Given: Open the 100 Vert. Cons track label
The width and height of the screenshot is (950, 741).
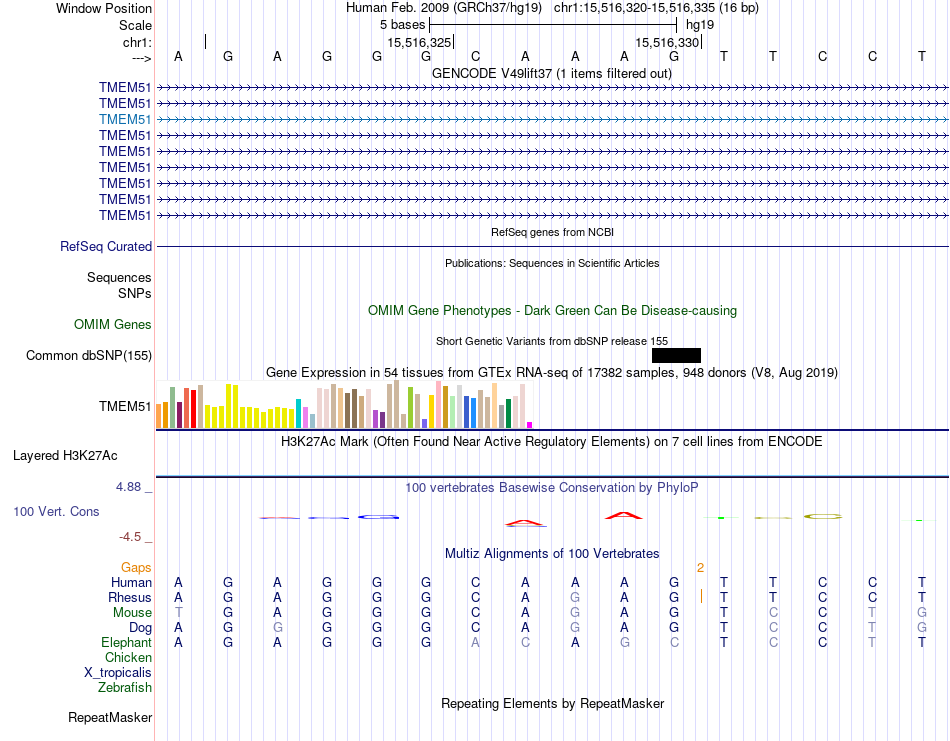Looking at the screenshot, I should [56, 511].
